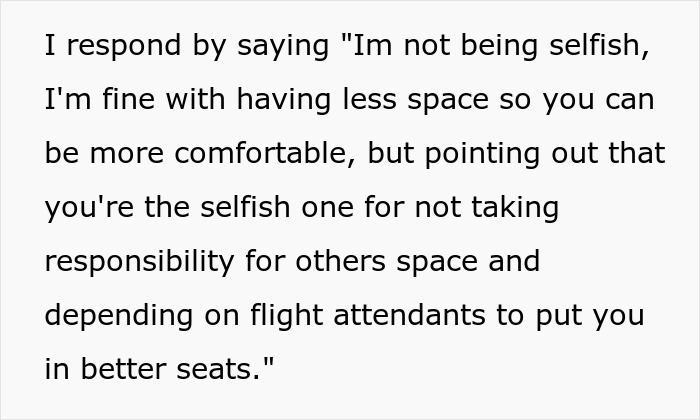Click the word "space" in second line

pos(448,101)
